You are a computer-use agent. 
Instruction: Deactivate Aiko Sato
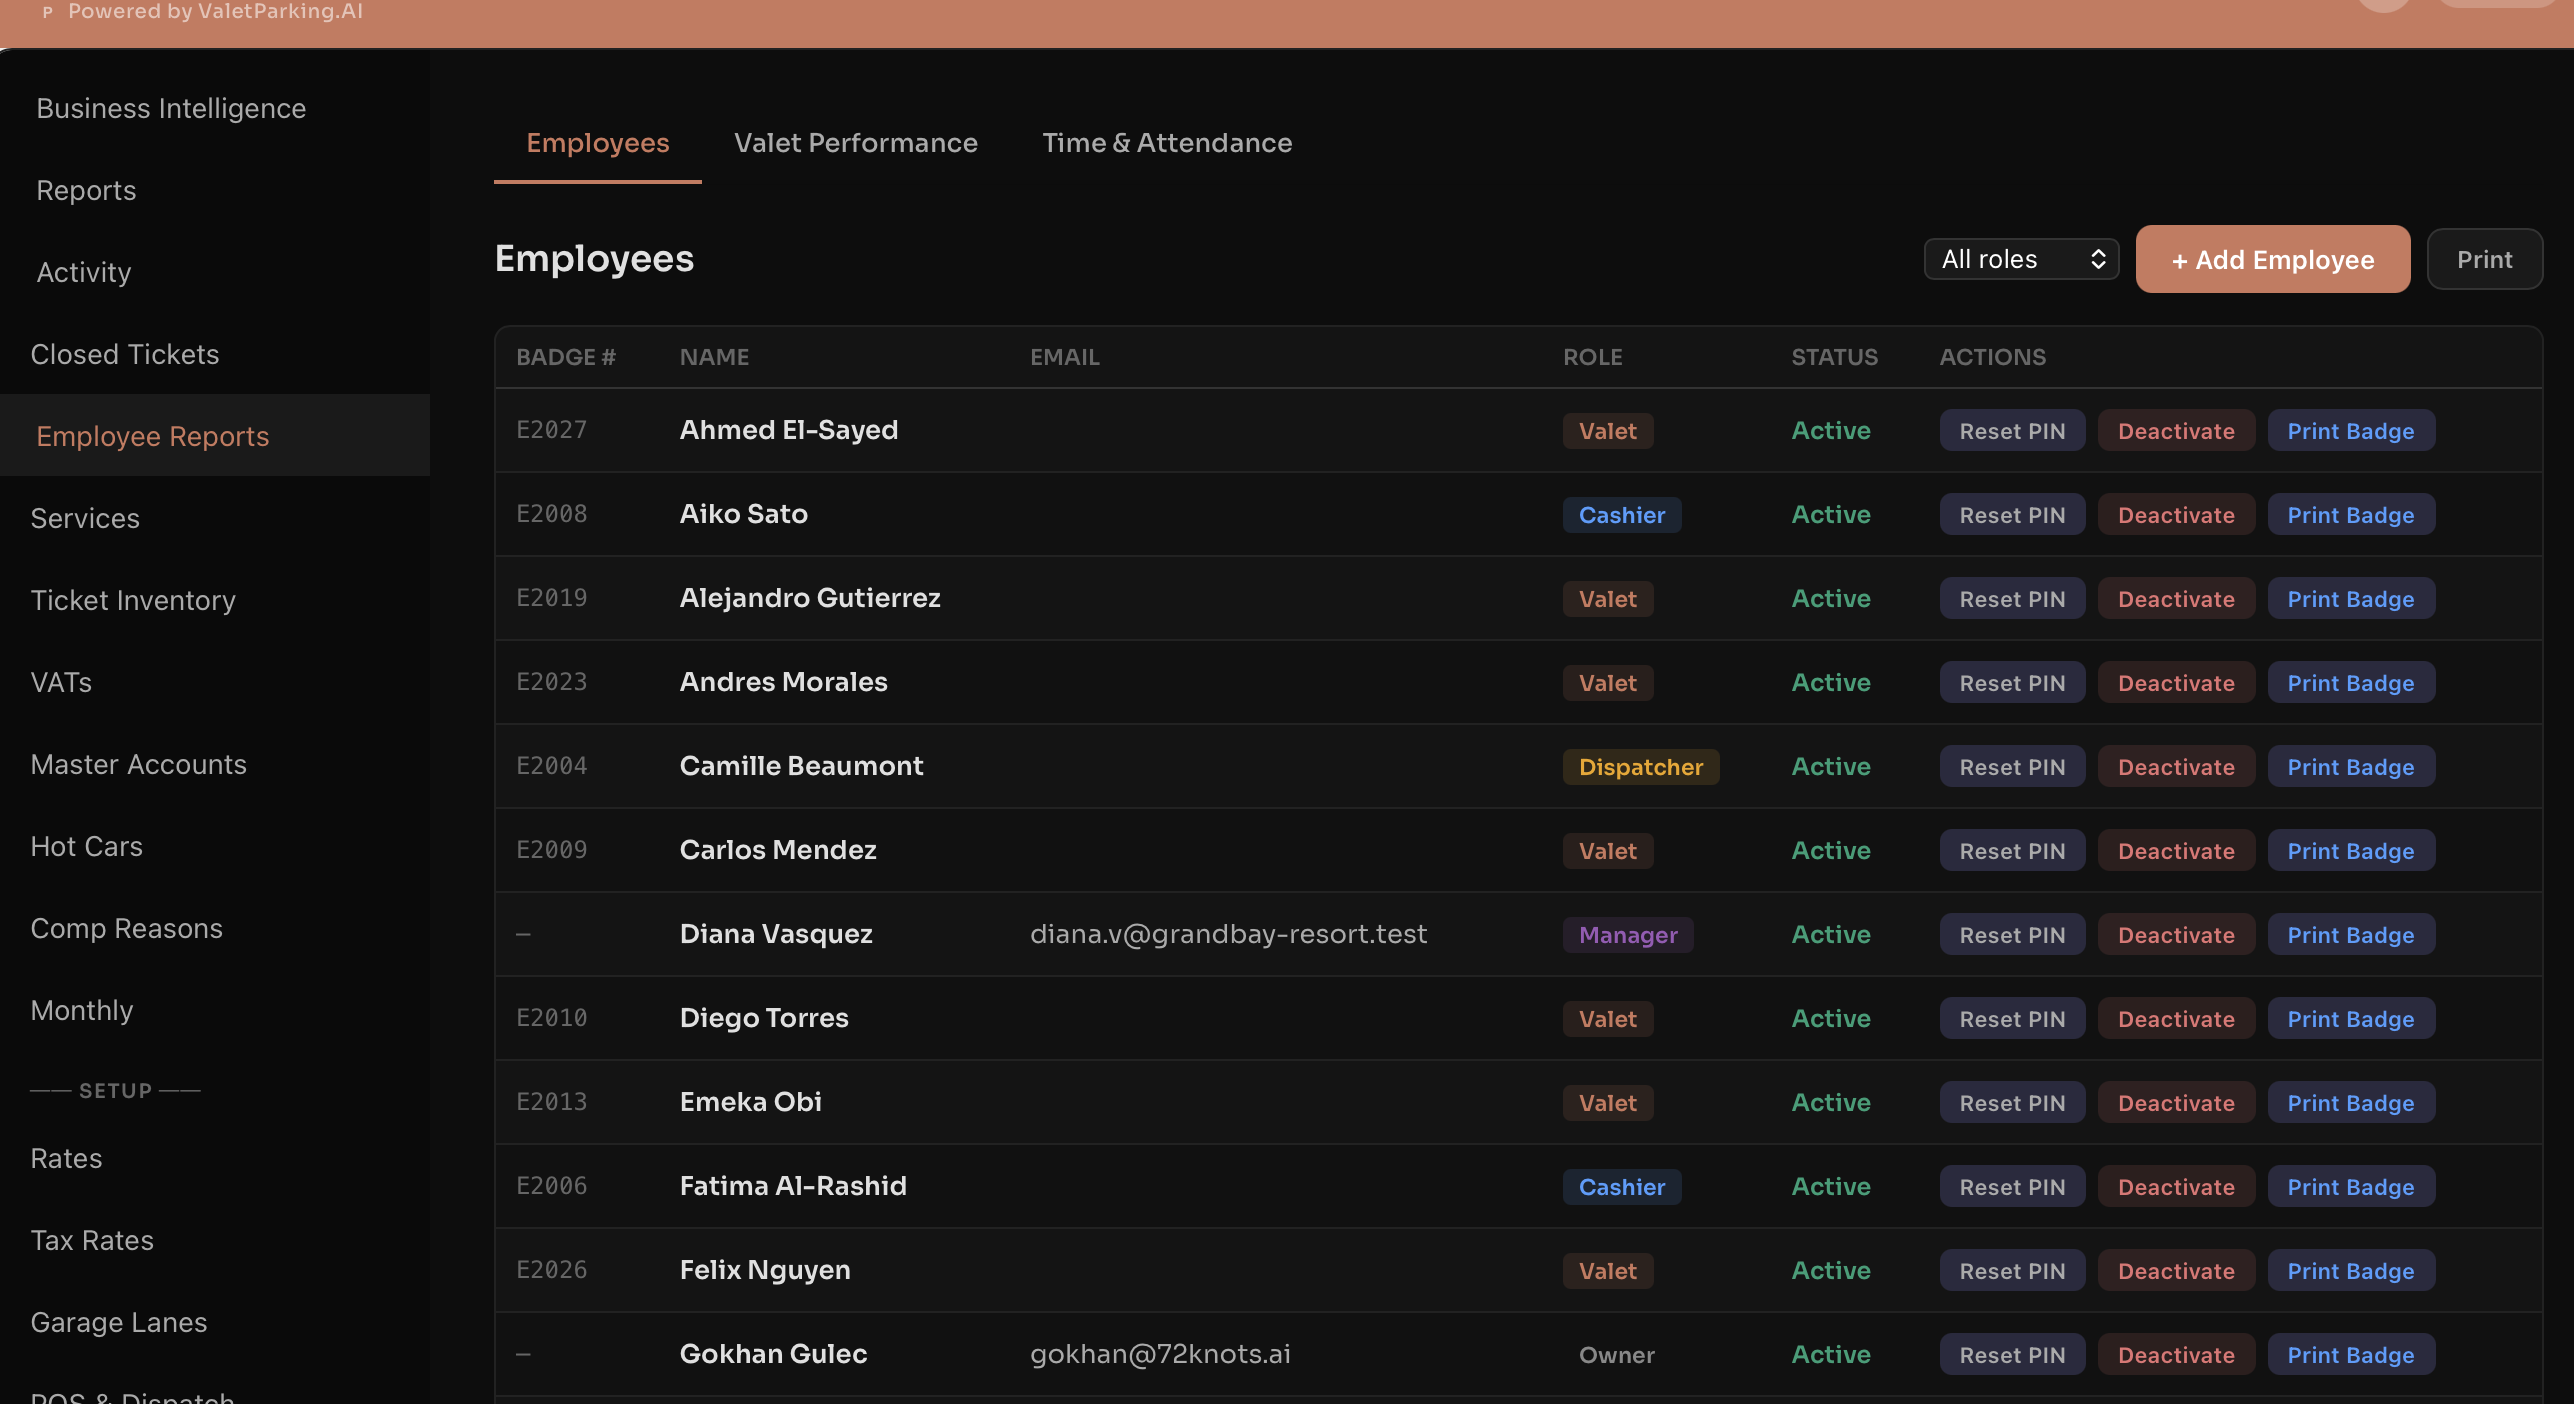tap(2176, 514)
